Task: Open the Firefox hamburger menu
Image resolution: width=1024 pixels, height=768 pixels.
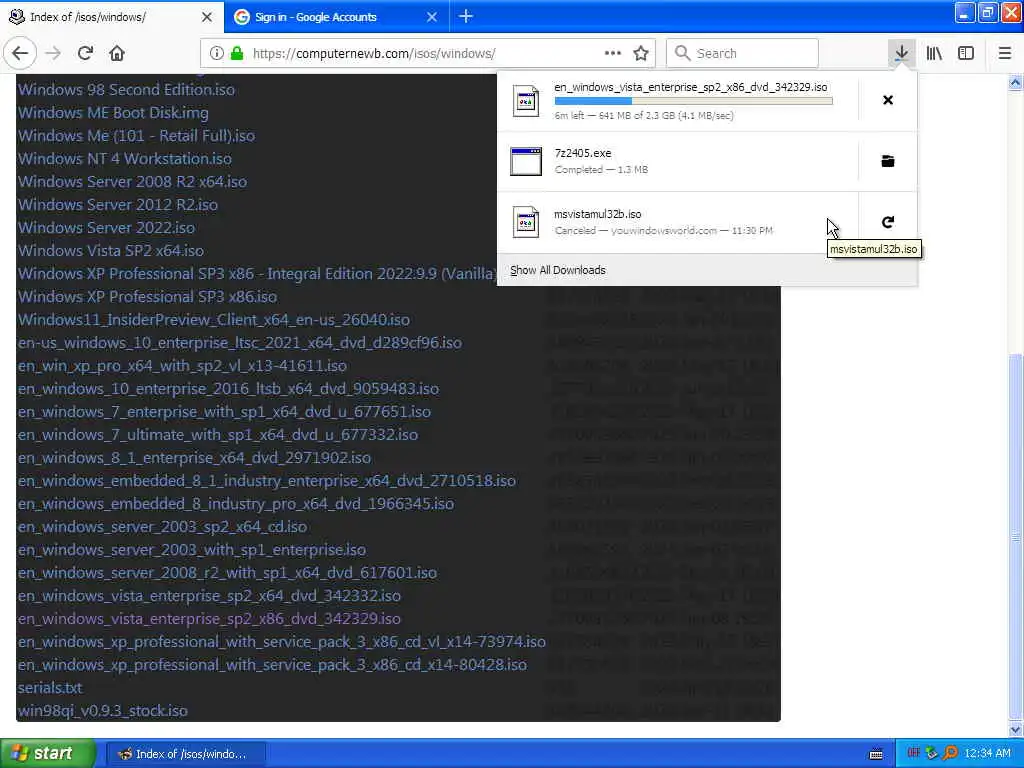Action: pyautogui.click(x=1004, y=53)
